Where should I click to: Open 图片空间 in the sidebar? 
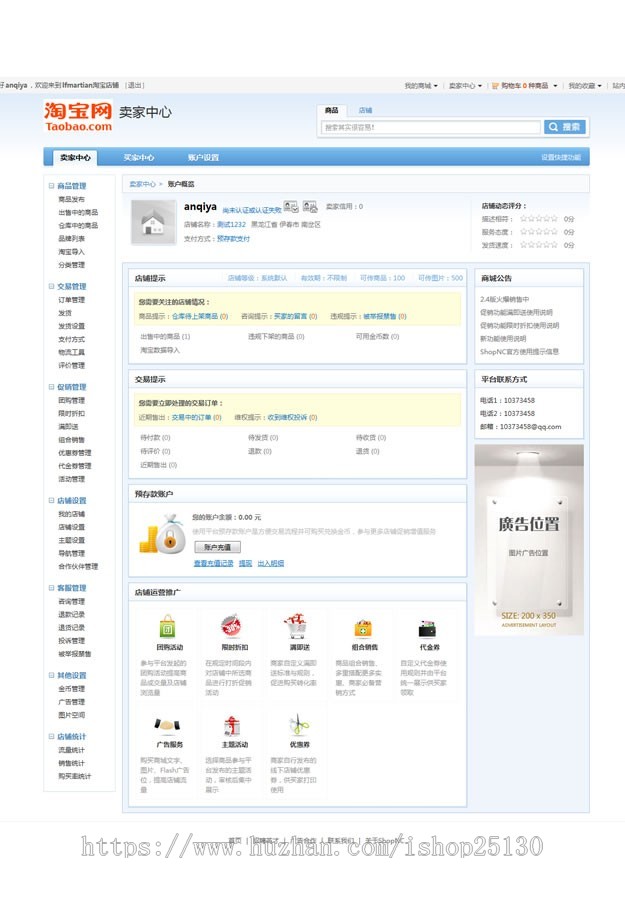point(71,715)
